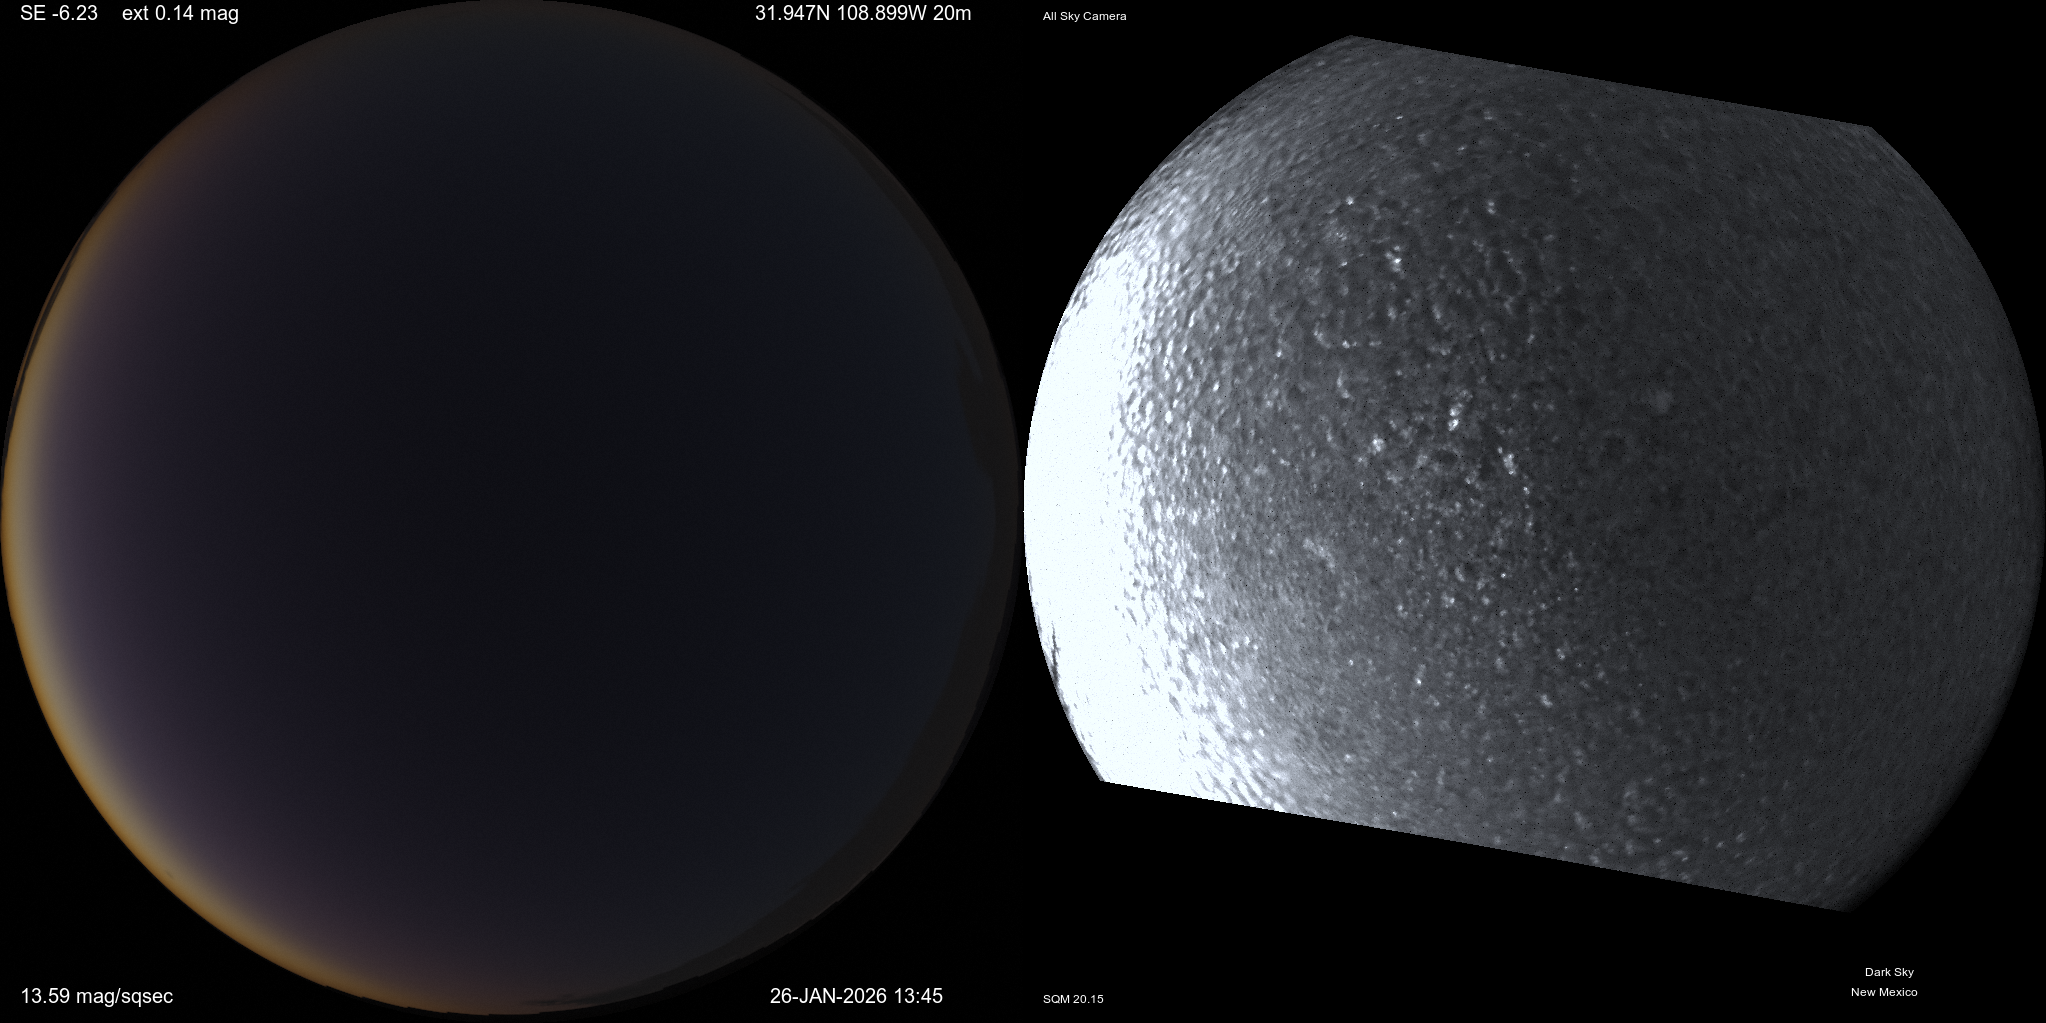This screenshot has width=2046, height=1023.
Task: Click the New Mexico label
Action: point(1883,992)
